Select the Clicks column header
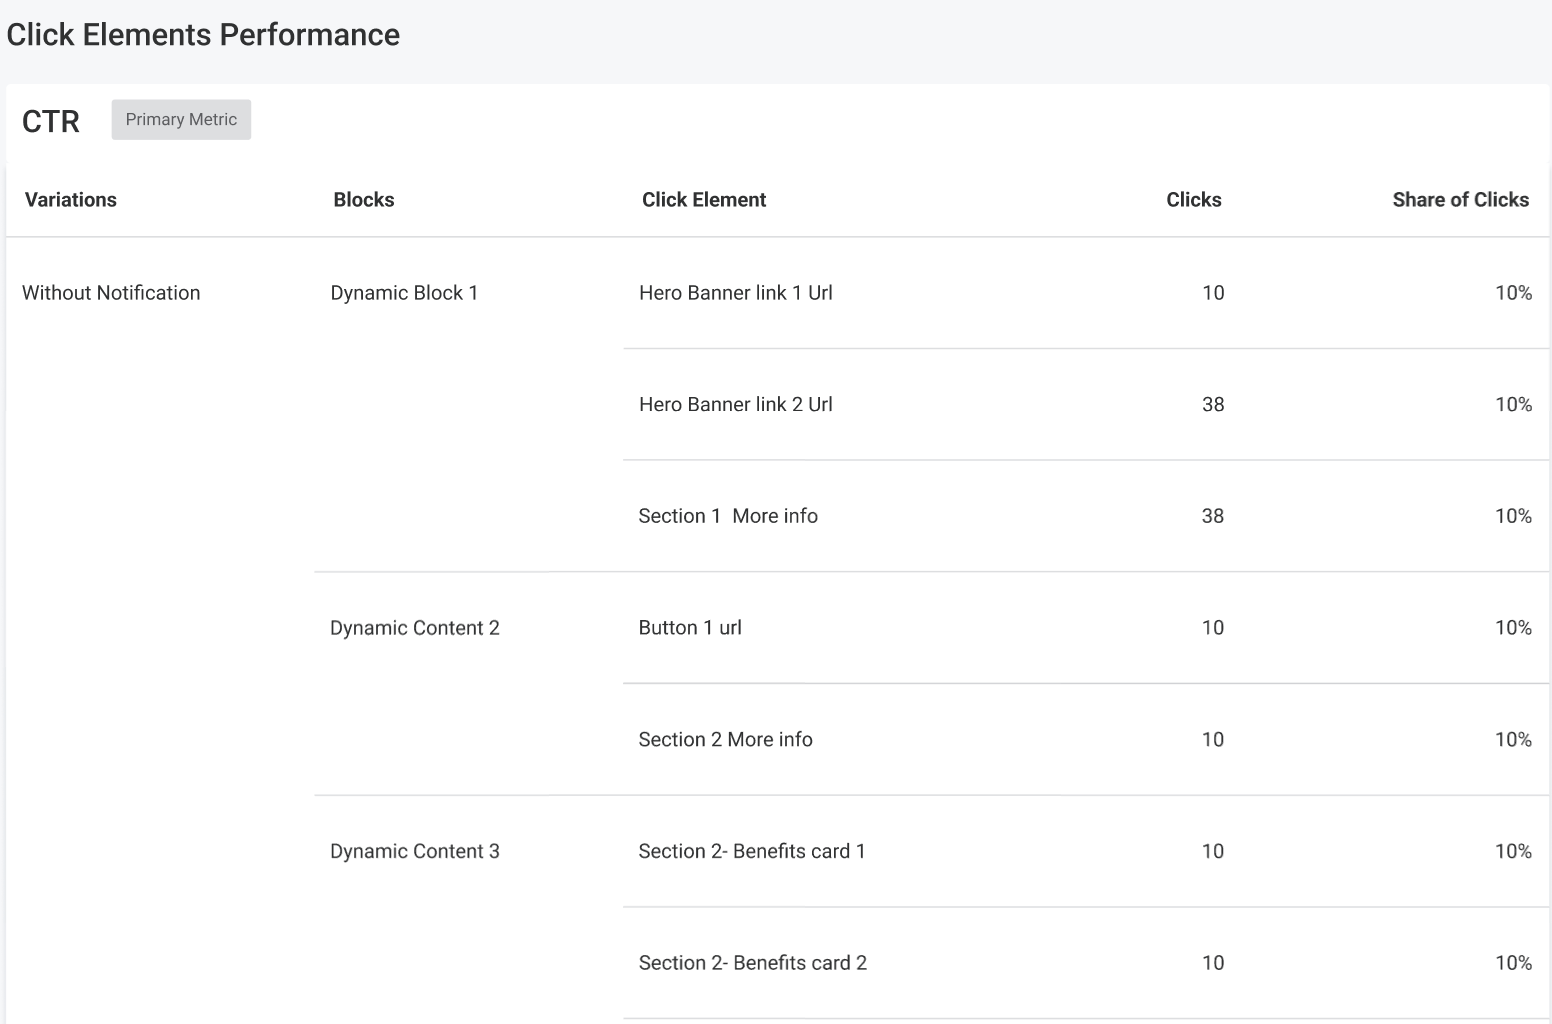Image resolution: width=1552 pixels, height=1024 pixels. (x=1194, y=199)
